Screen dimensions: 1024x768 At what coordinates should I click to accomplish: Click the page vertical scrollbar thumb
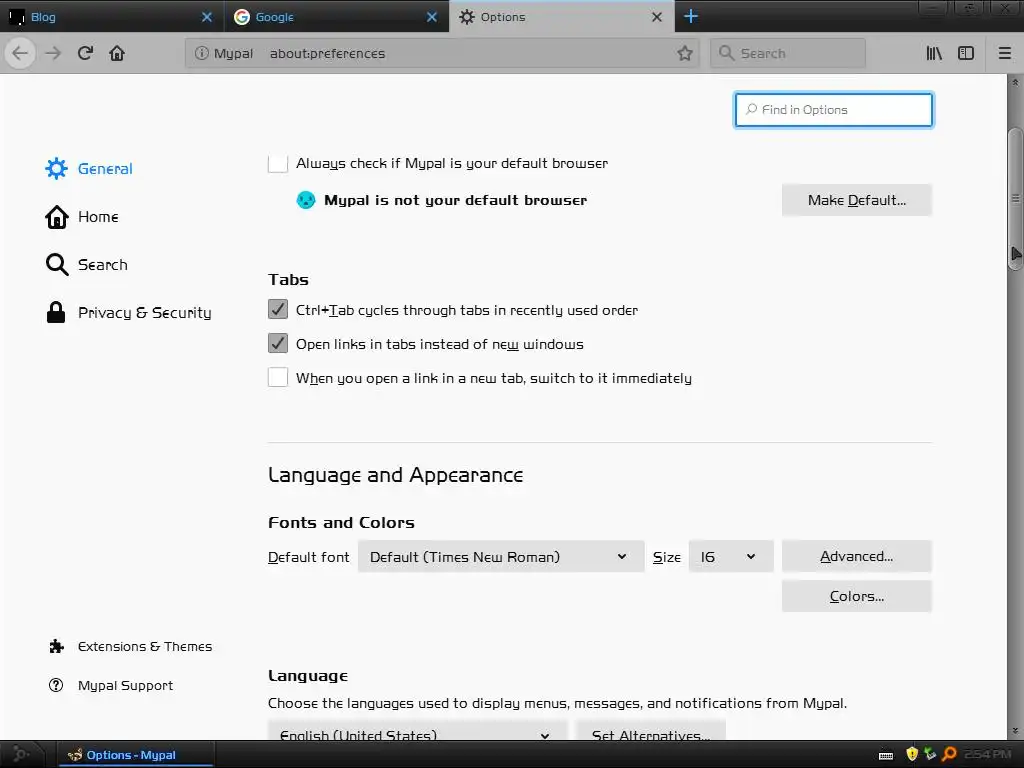[x=1015, y=199]
